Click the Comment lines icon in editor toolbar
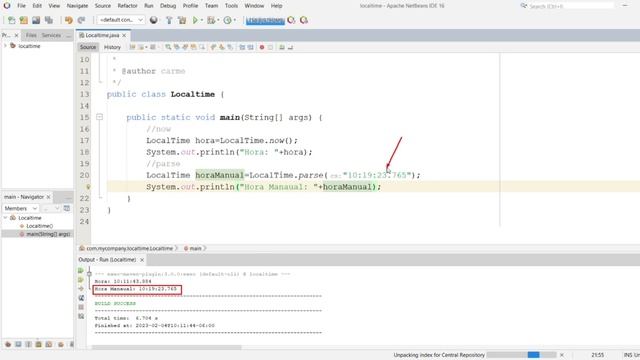 click(282, 47)
